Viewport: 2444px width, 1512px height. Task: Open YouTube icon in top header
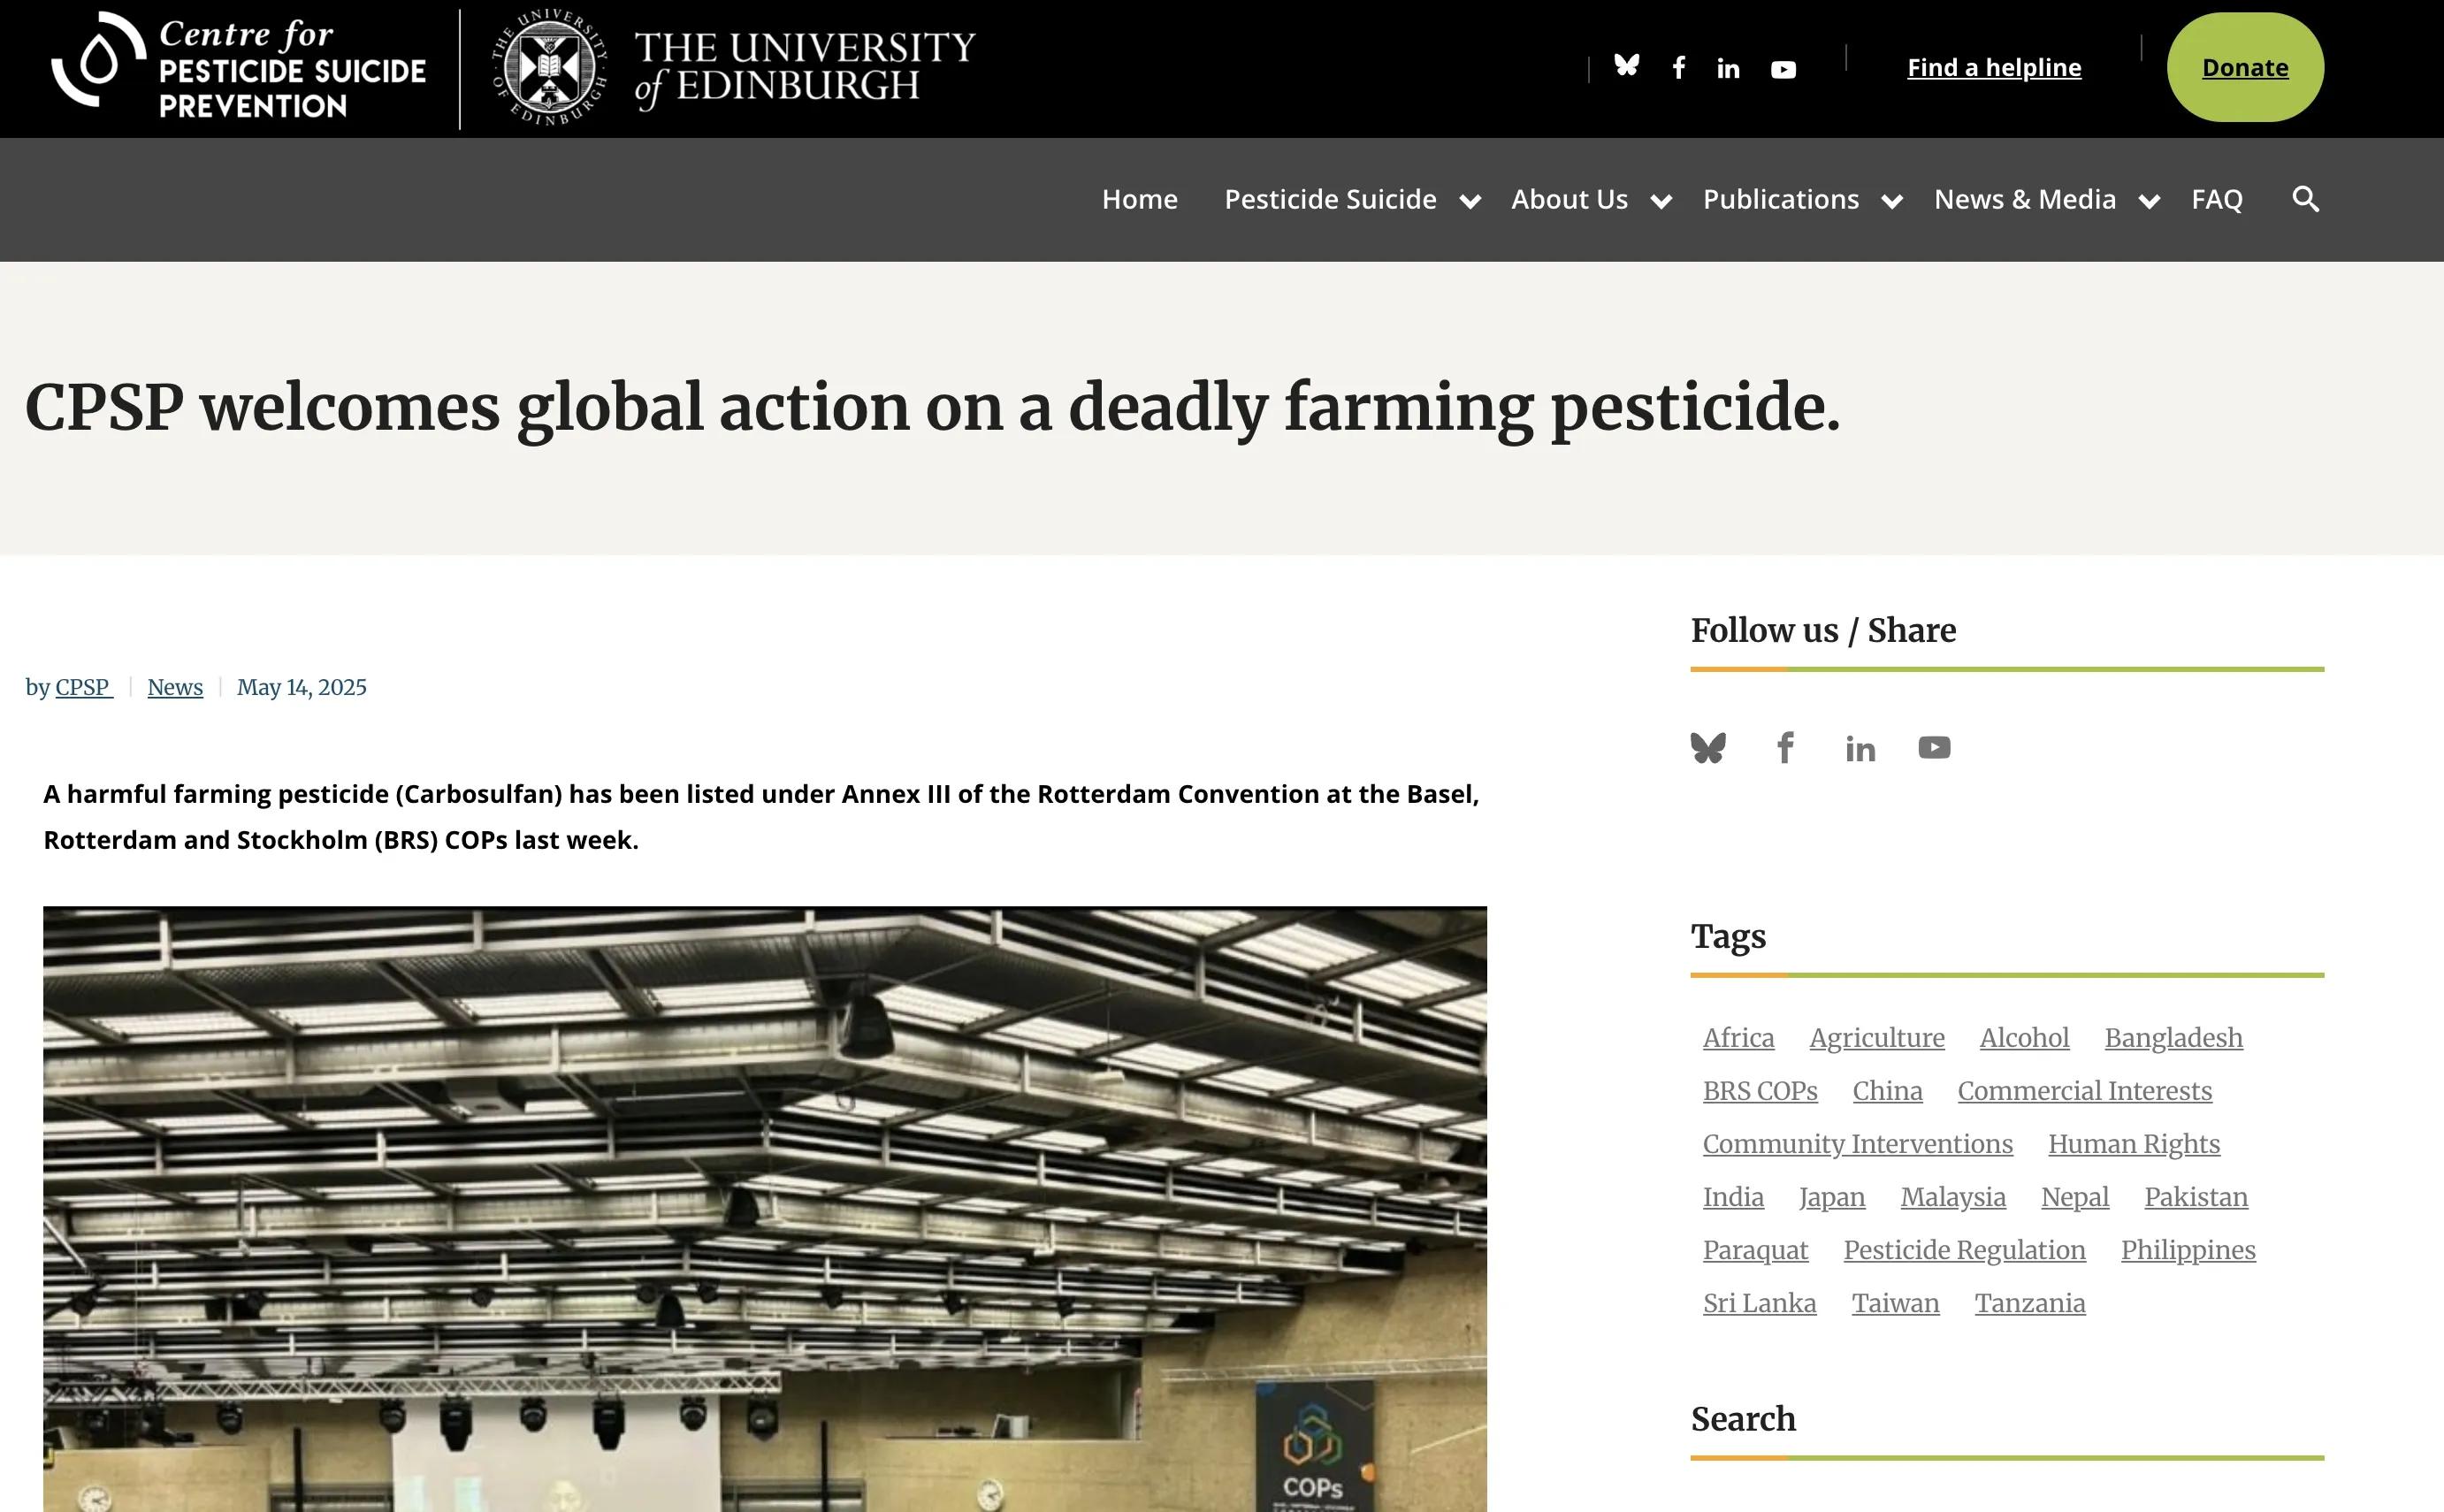(1783, 69)
